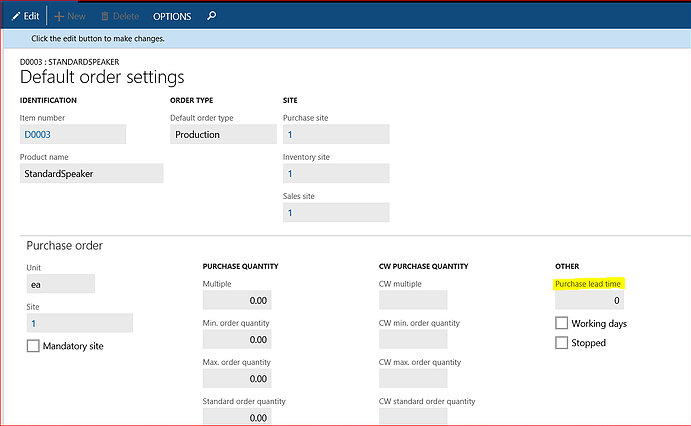Open the Default order type dropdown

click(x=223, y=134)
